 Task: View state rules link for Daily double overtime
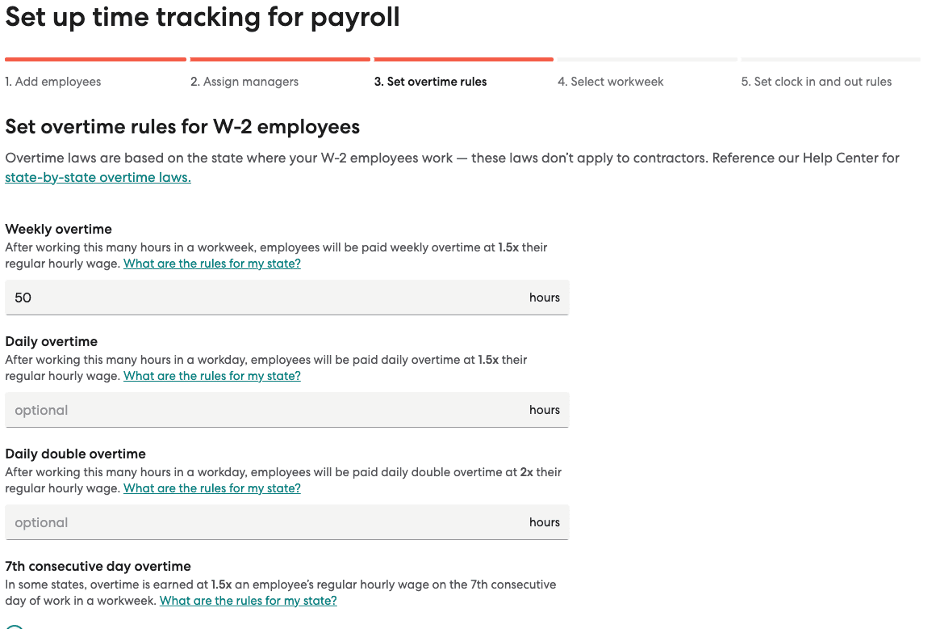click(x=212, y=488)
